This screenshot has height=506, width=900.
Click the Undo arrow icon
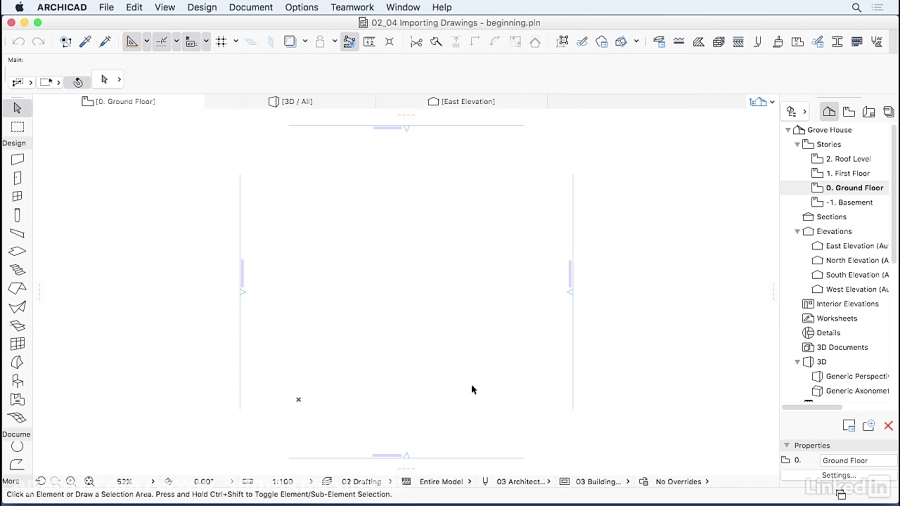point(18,41)
